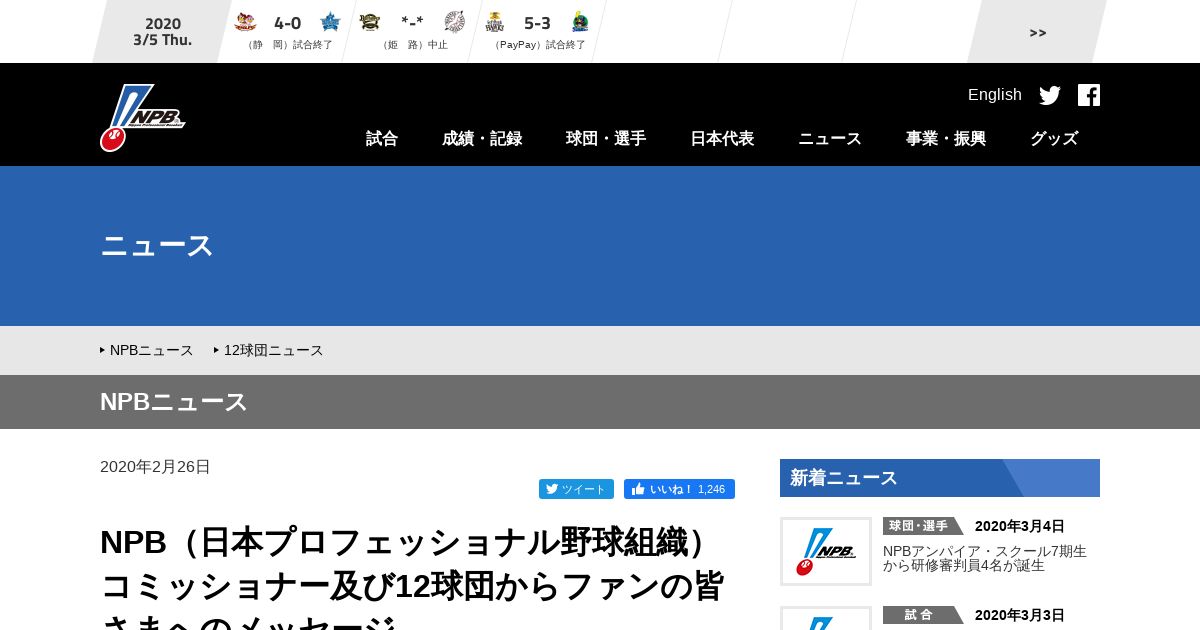Open the NPBアンパイア・スクール7期生 news article

(x=985, y=558)
